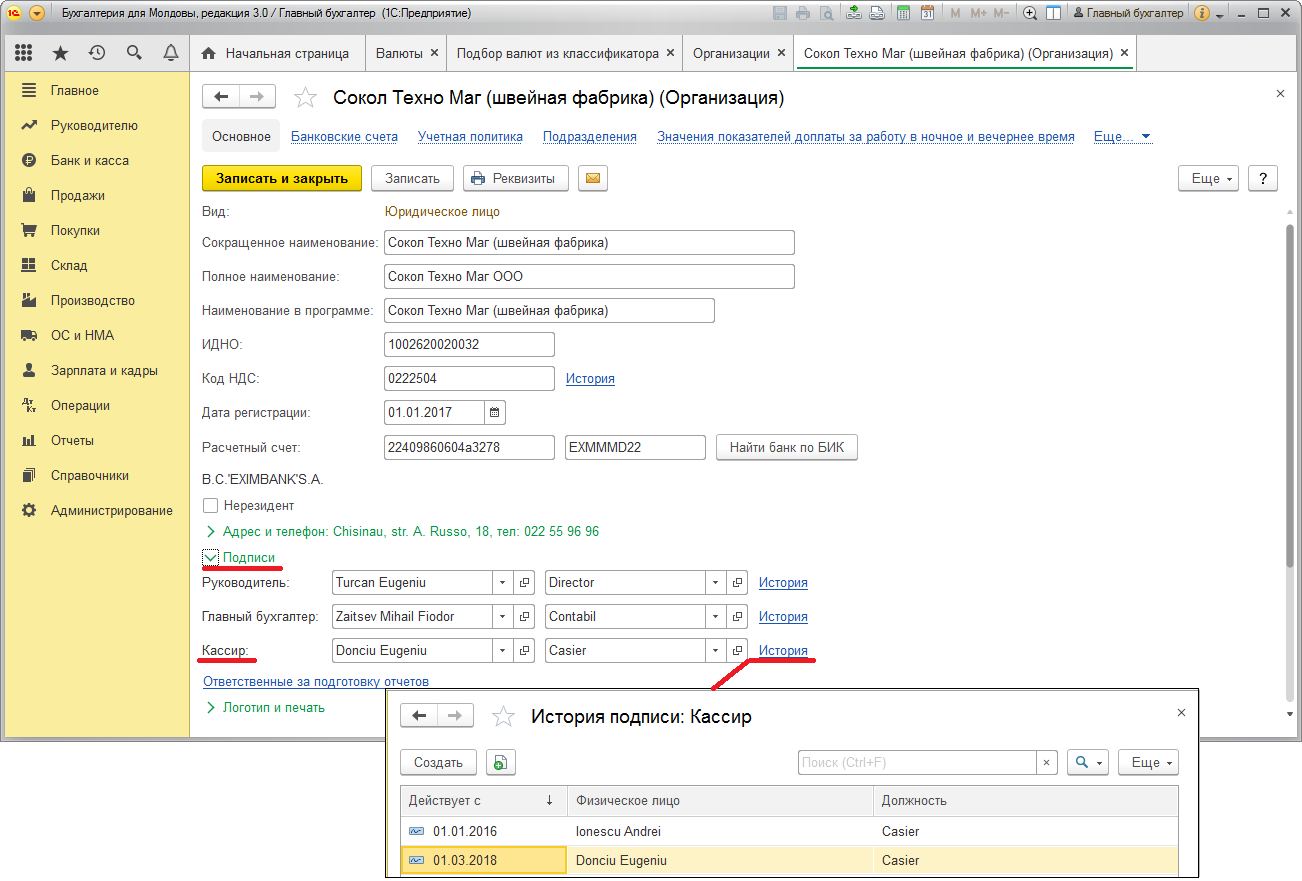This screenshot has width=1302, height=881.
Task: Go forward in organization form
Action: point(257,97)
